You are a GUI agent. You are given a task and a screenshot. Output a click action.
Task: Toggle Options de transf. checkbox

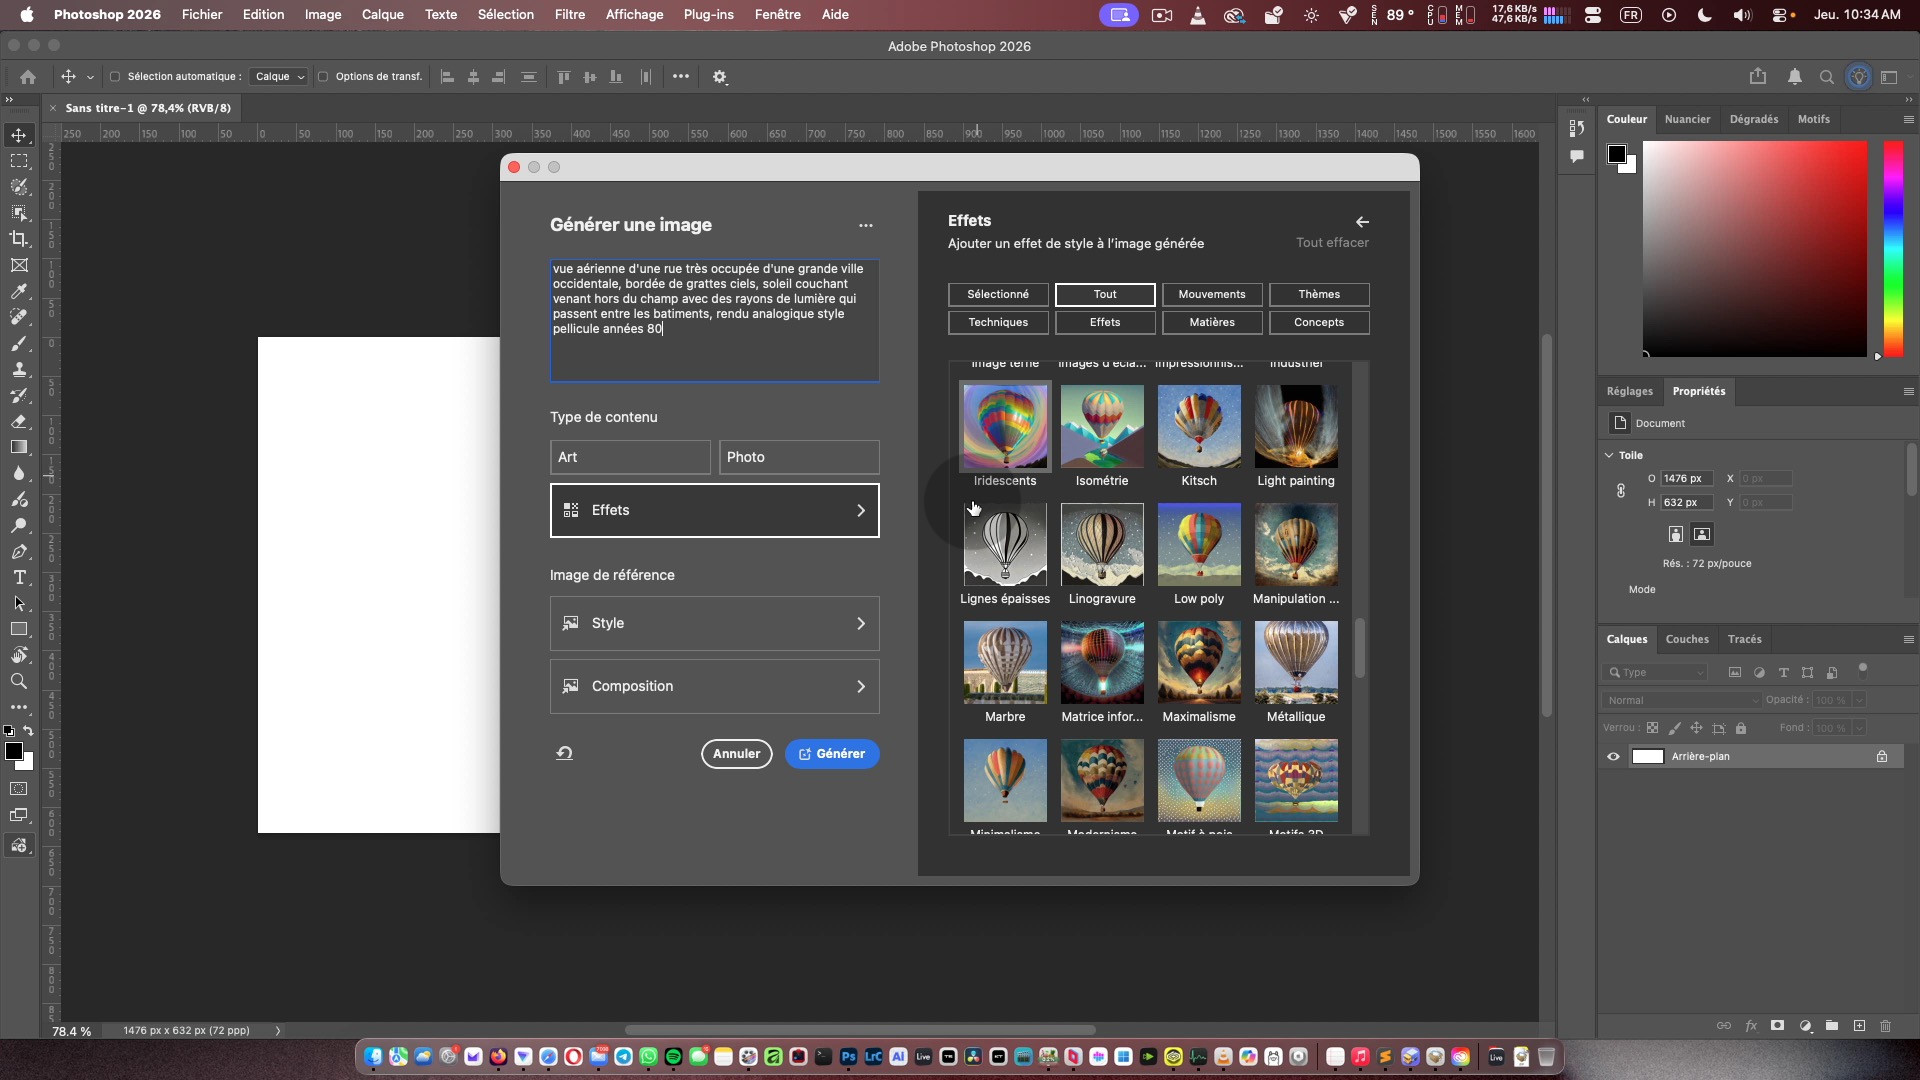323,77
